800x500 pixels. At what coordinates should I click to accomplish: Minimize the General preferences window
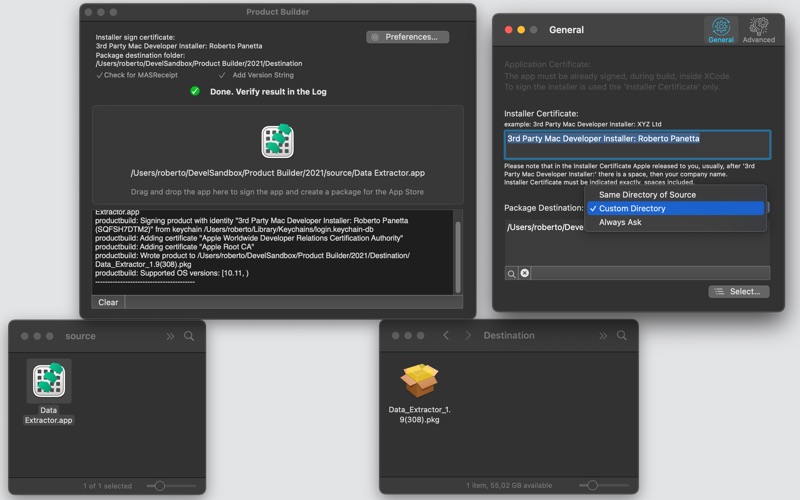tap(521, 30)
